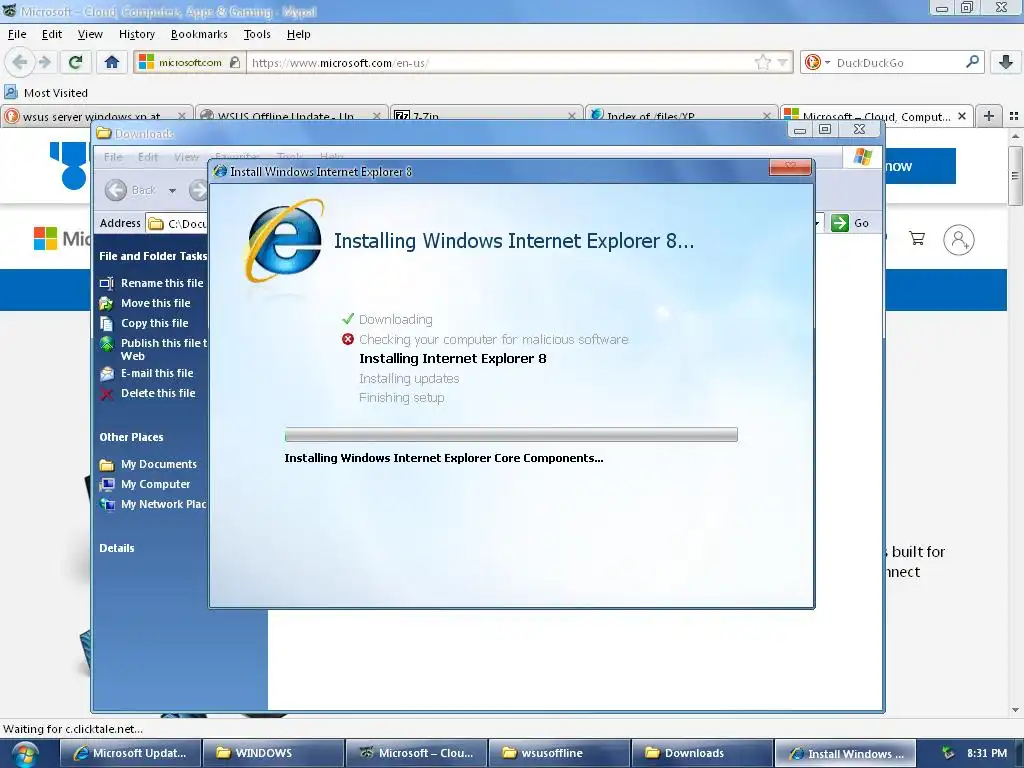The width and height of the screenshot is (1024, 768).
Task: Click the Install Windows taskbar button
Action: click(x=844, y=753)
